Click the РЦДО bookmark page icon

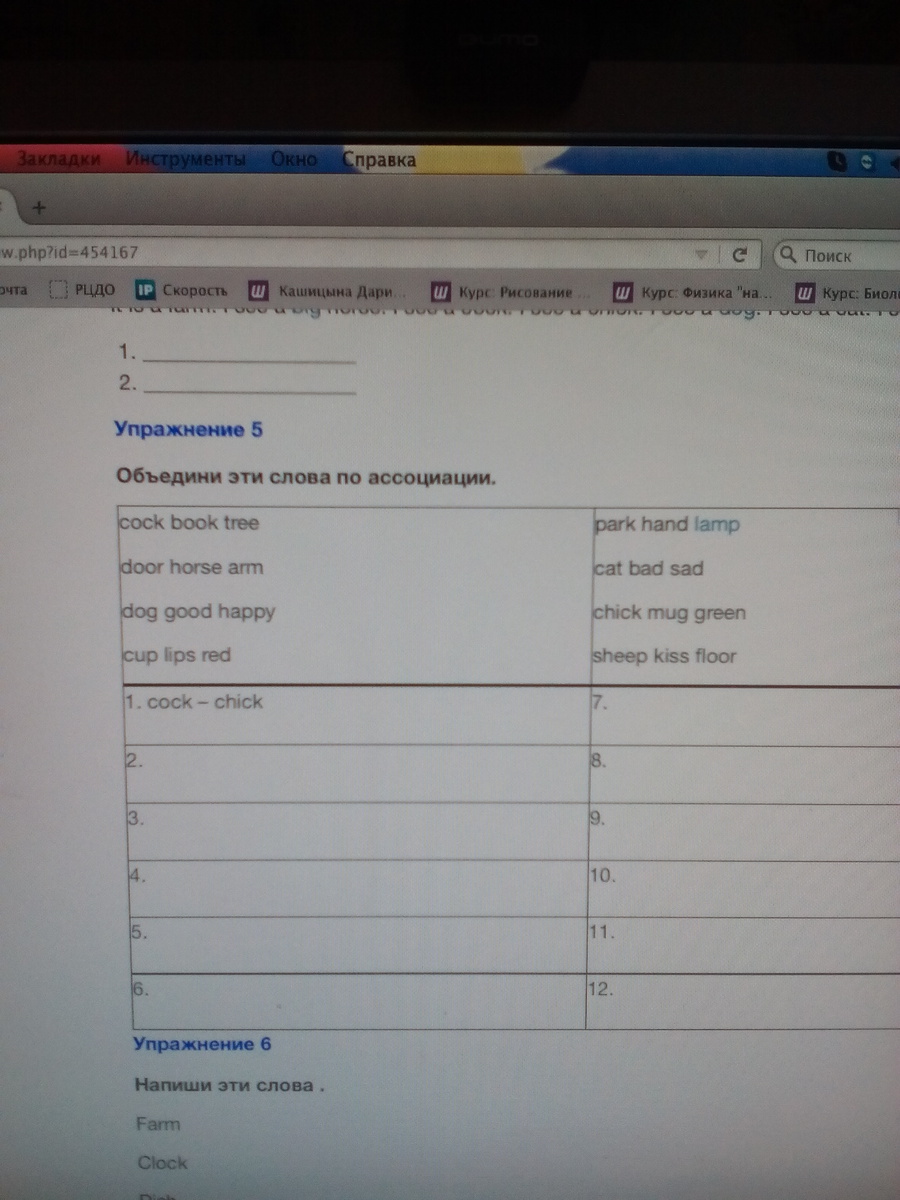point(58,291)
